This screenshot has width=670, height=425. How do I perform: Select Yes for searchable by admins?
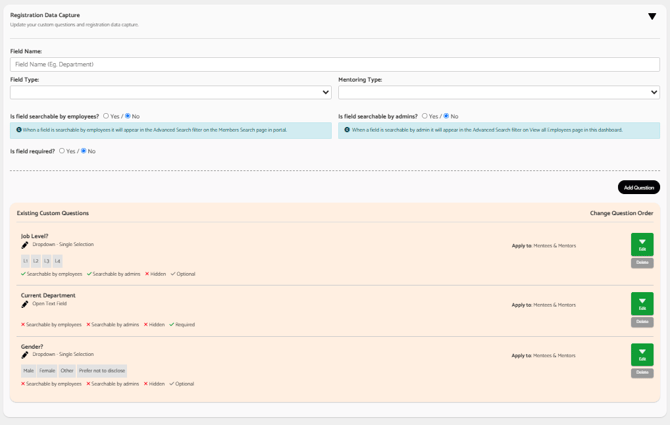click(424, 116)
